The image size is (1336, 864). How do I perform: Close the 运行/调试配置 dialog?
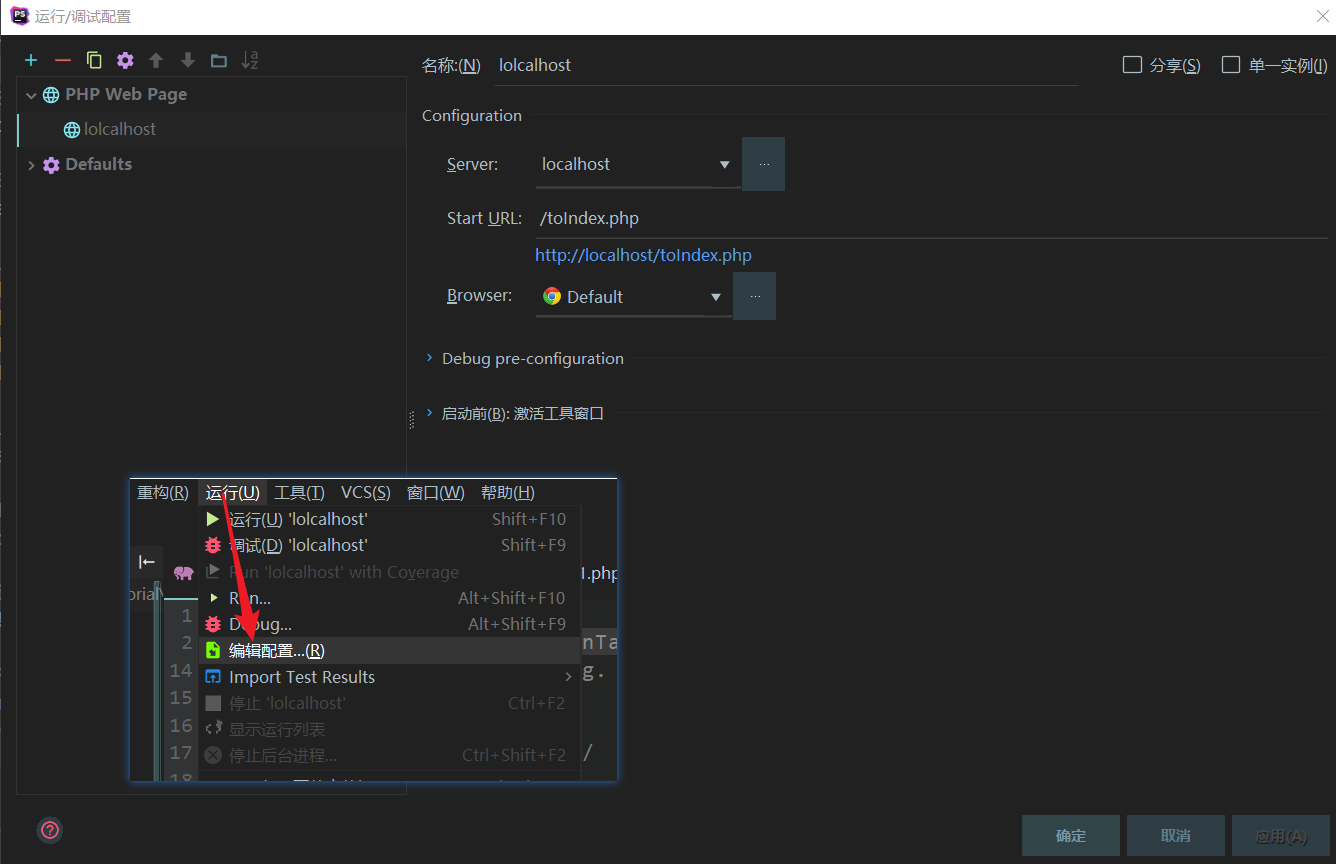[1321, 16]
